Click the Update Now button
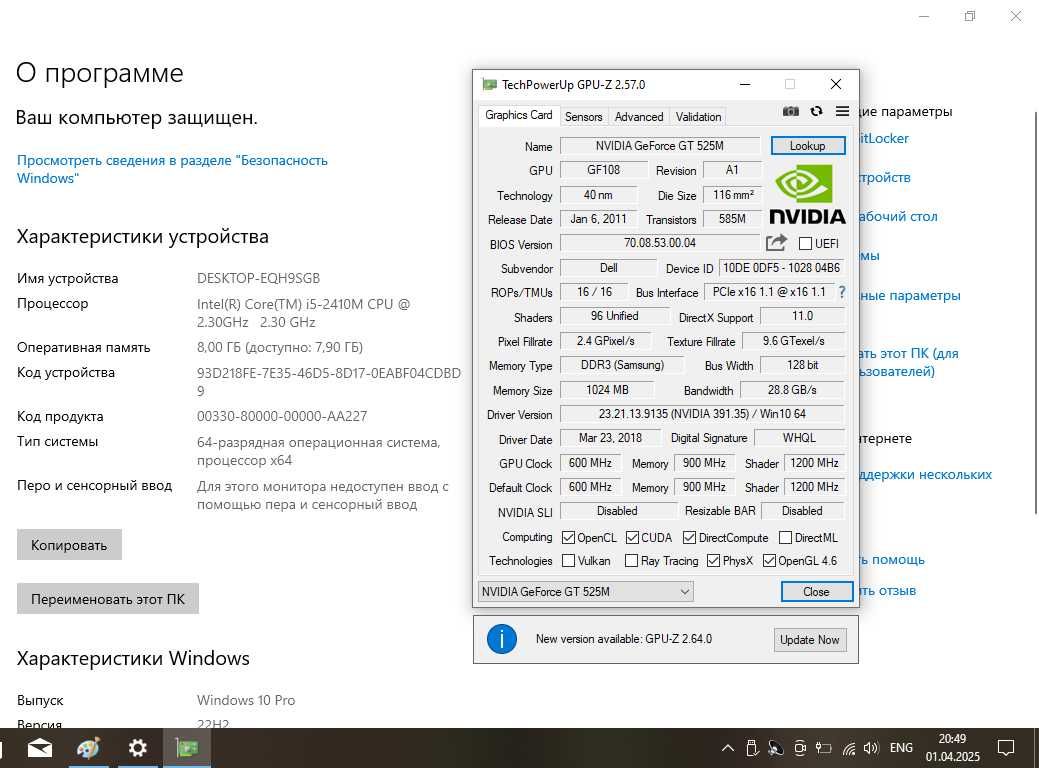Viewport: 1039px width, 768px height. (x=809, y=639)
